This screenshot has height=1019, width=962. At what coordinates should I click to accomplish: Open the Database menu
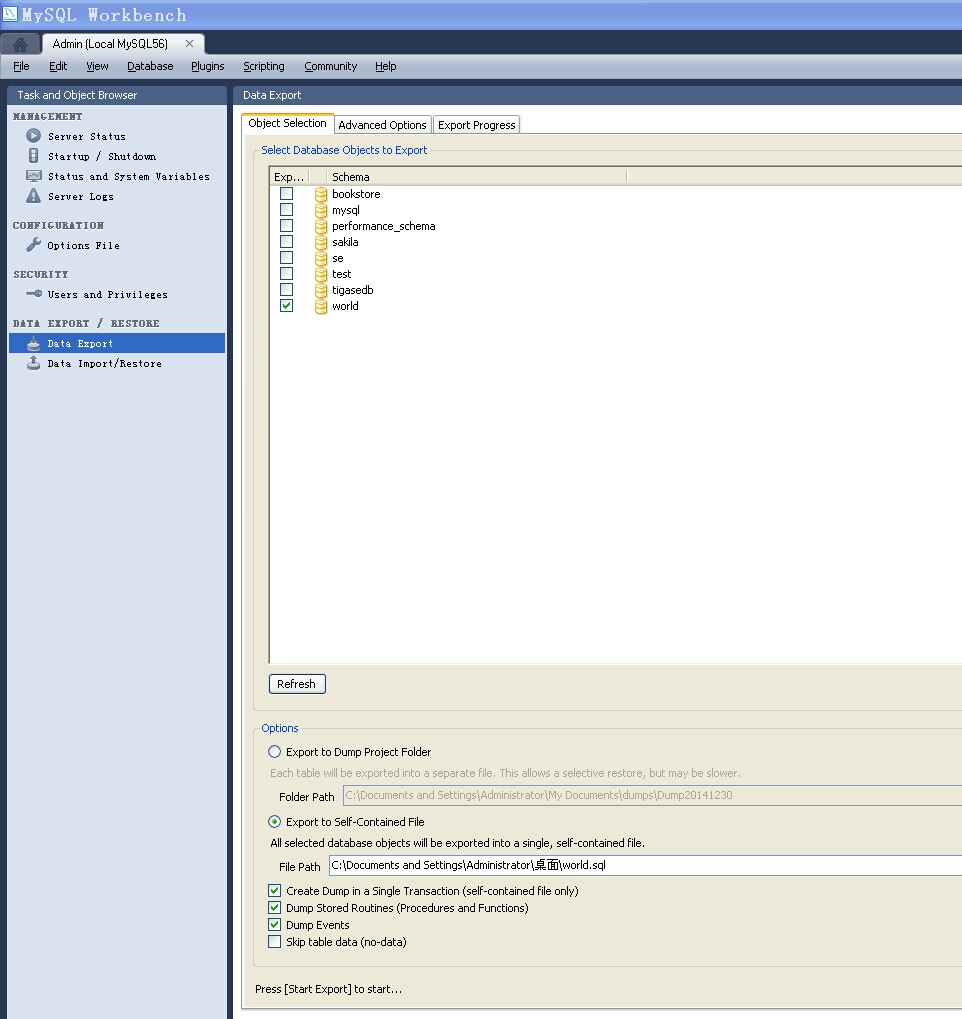150,66
